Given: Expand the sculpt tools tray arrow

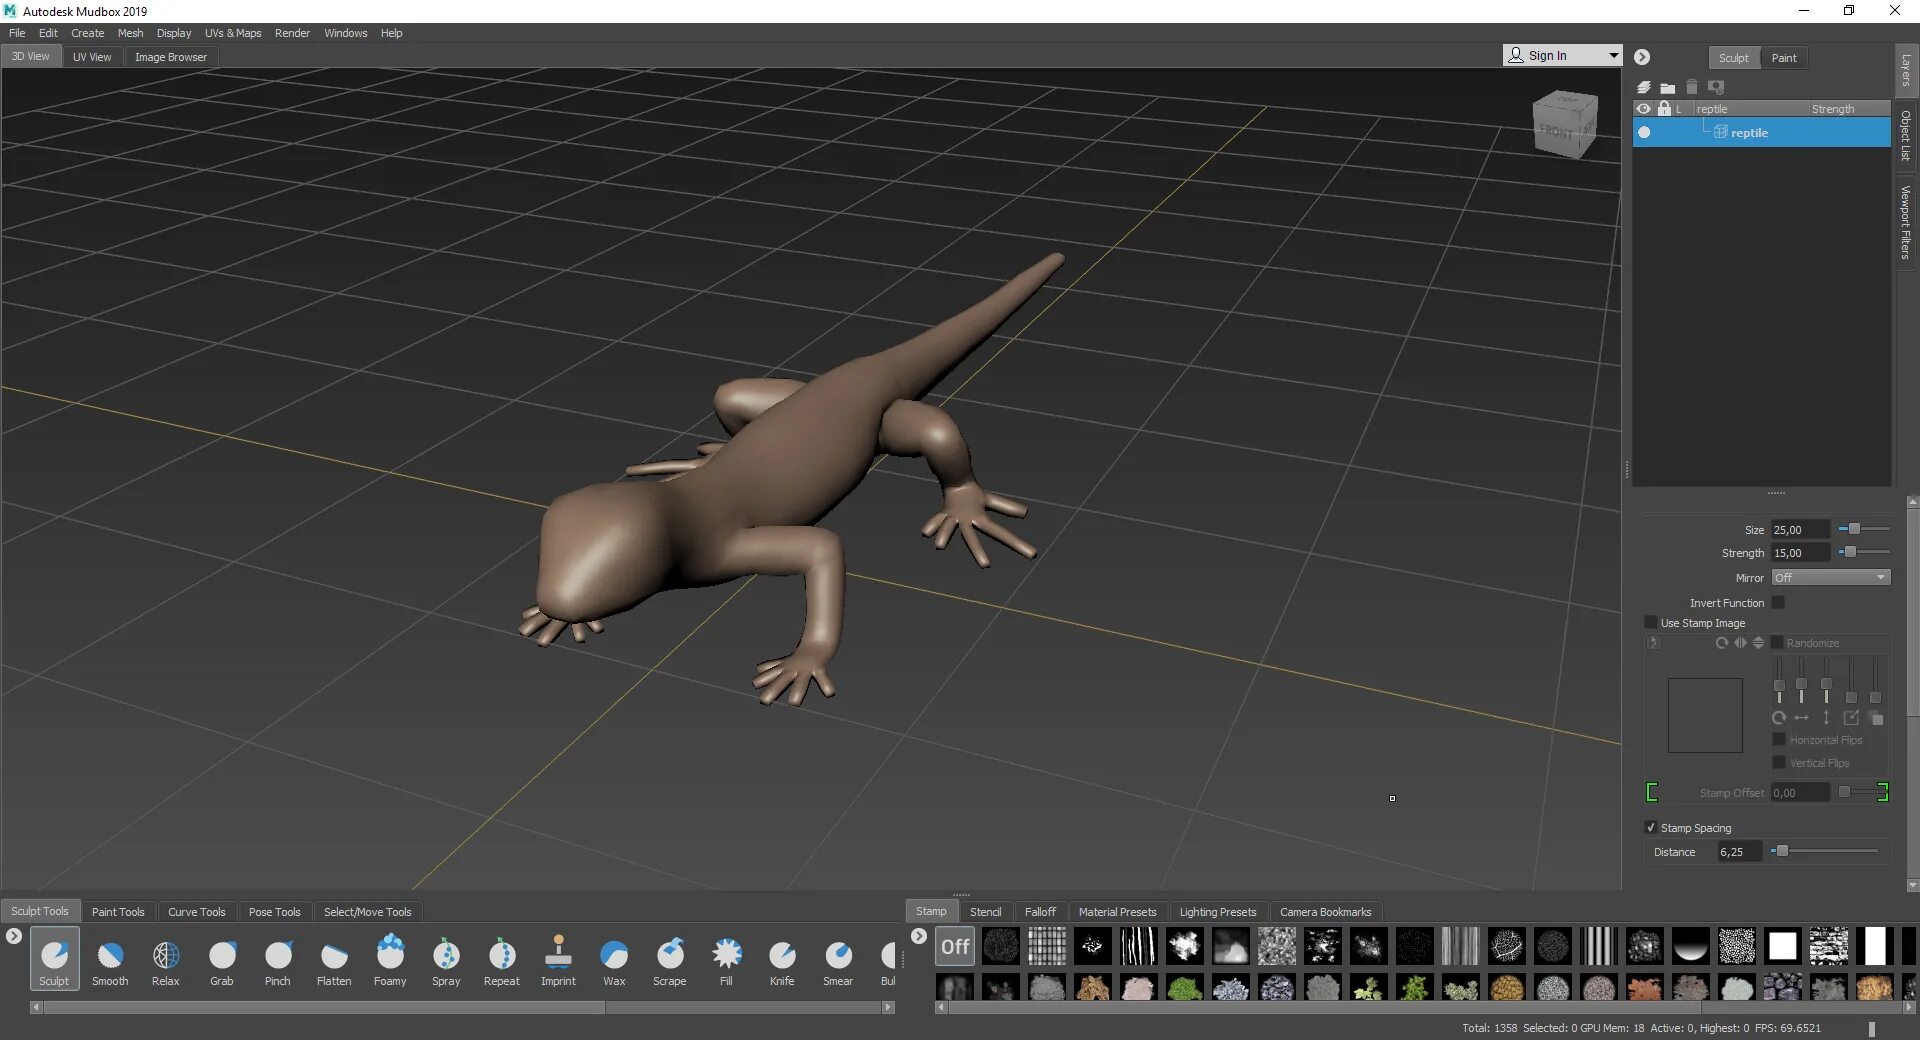Looking at the screenshot, I should [14, 936].
